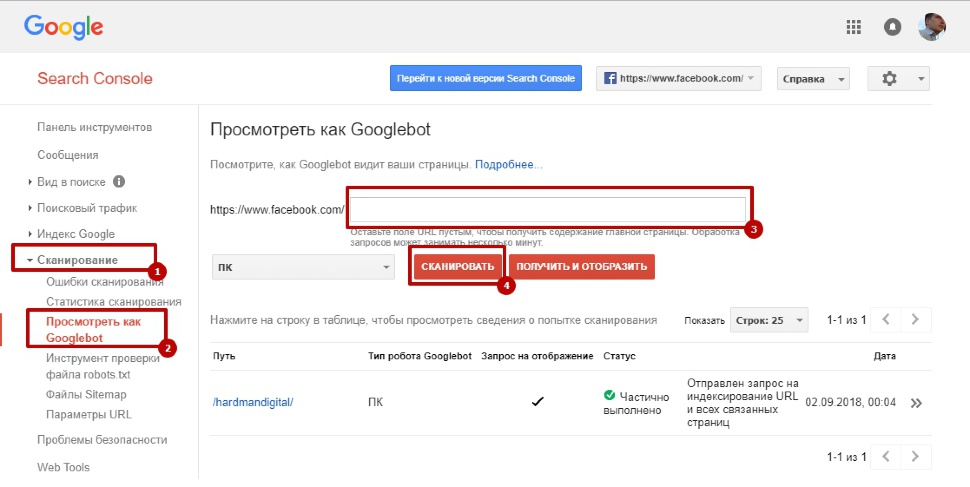Click the Тип робота Googlebot column header

tap(420, 356)
